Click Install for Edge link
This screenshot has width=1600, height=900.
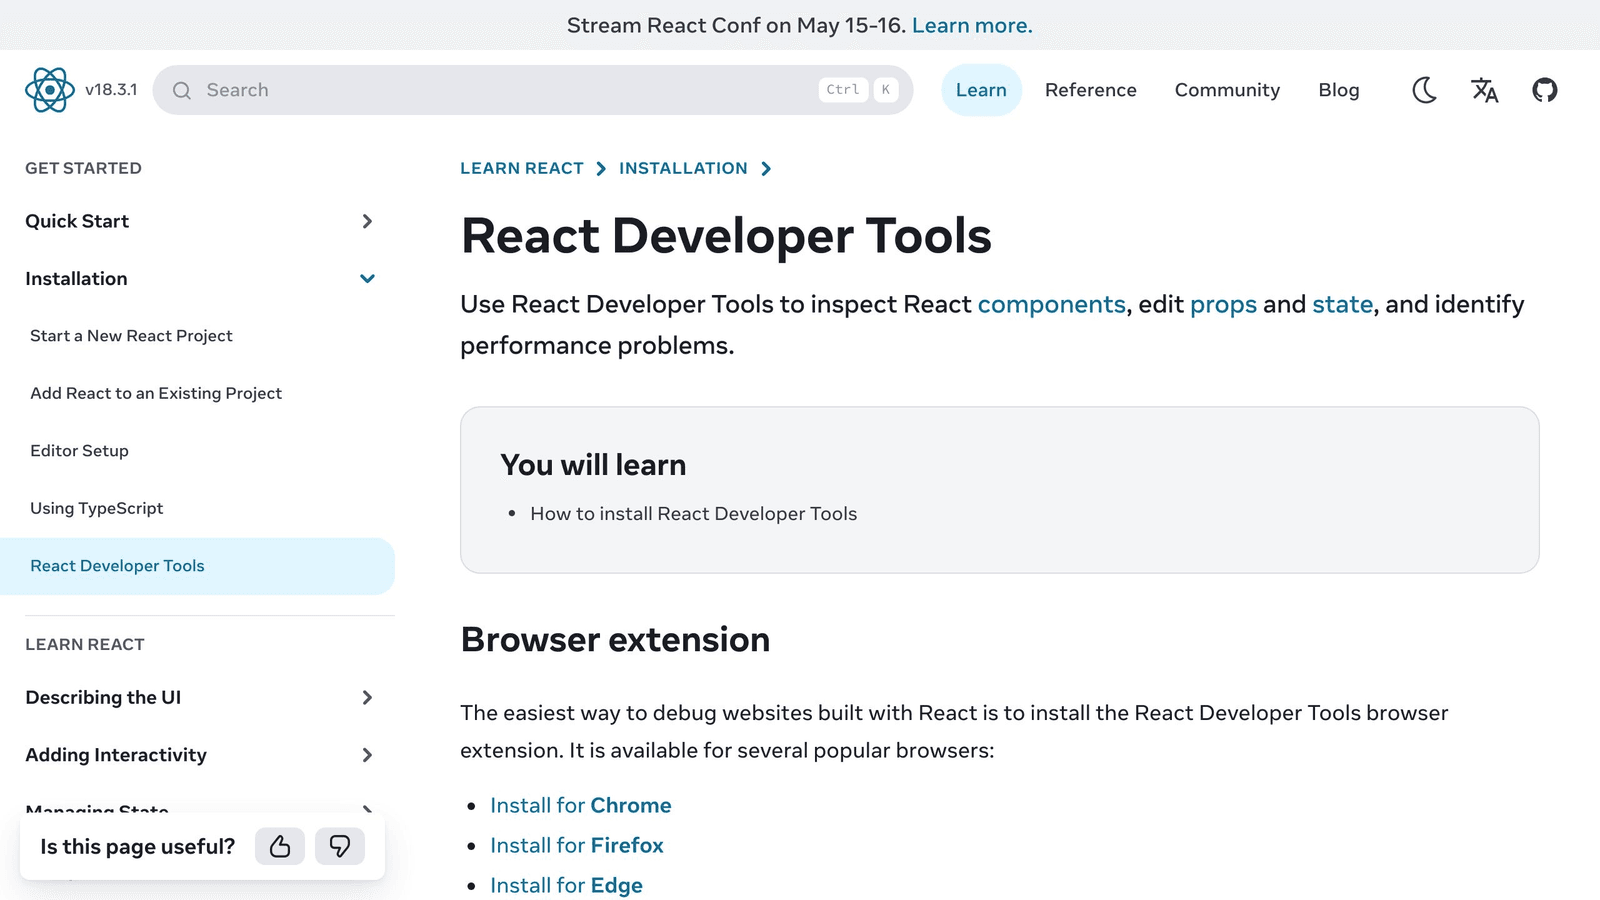(x=566, y=885)
